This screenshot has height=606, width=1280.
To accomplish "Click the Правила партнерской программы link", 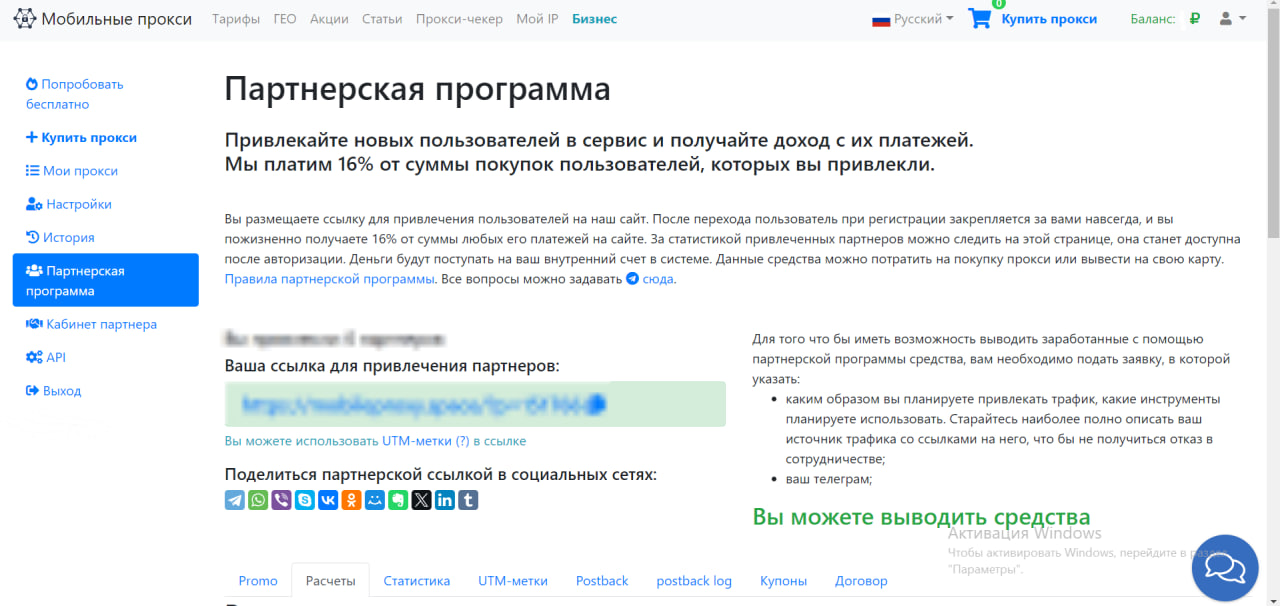I will click(x=329, y=279).
